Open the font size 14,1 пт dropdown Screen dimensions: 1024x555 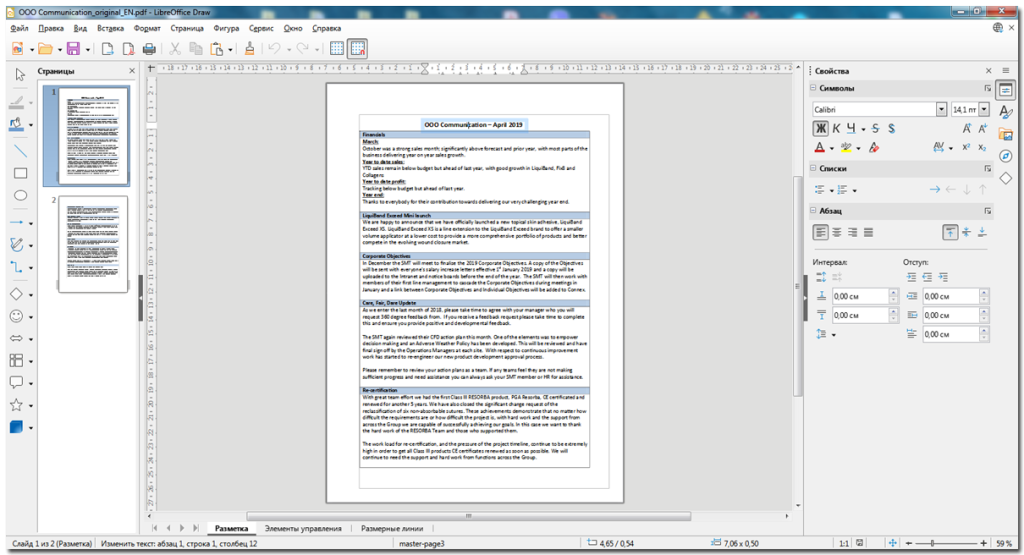(984, 109)
